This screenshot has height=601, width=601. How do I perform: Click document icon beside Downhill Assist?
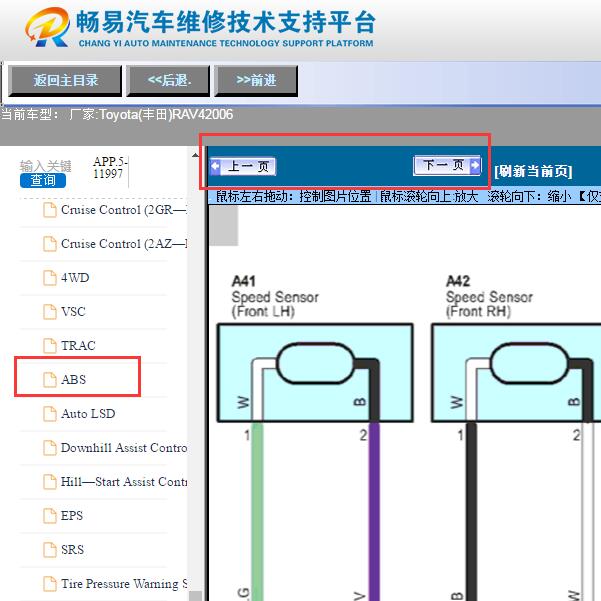tap(50, 448)
